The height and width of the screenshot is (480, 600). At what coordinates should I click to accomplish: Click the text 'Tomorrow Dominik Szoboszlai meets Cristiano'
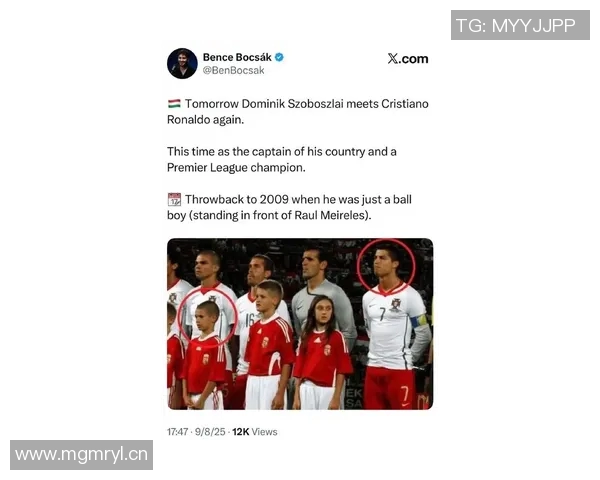click(x=307, y=104)
